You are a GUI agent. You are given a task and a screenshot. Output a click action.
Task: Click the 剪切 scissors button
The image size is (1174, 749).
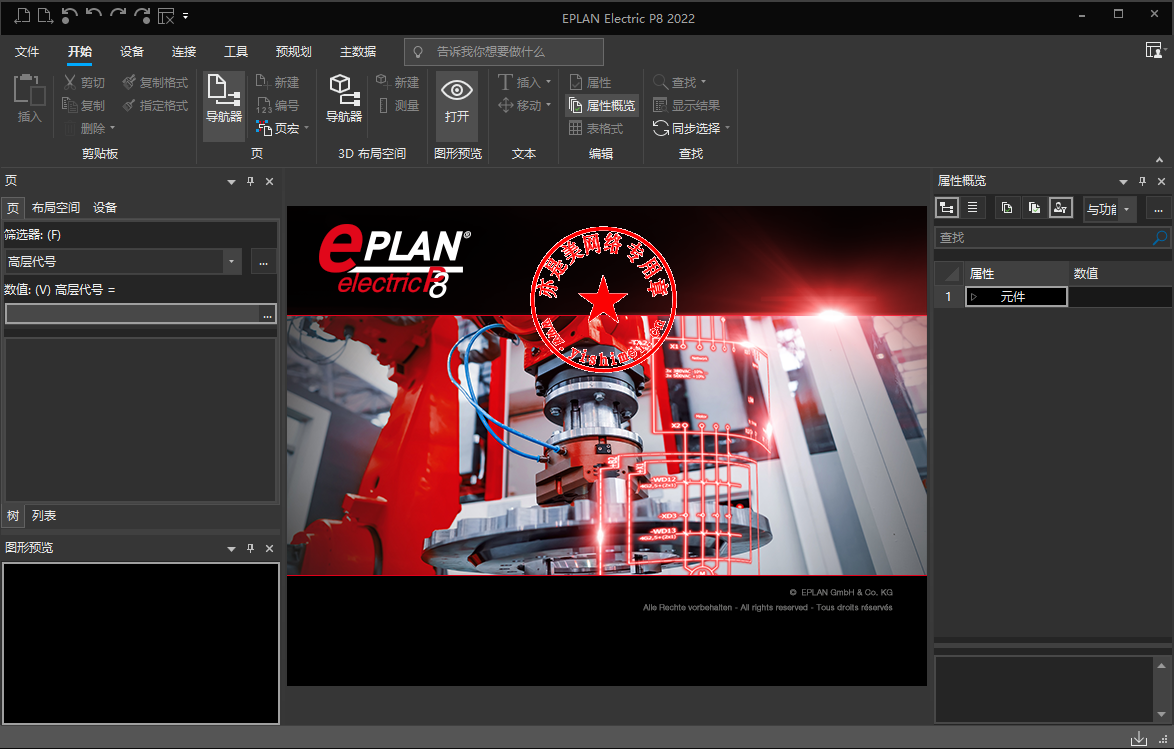[x=84, y=82]
